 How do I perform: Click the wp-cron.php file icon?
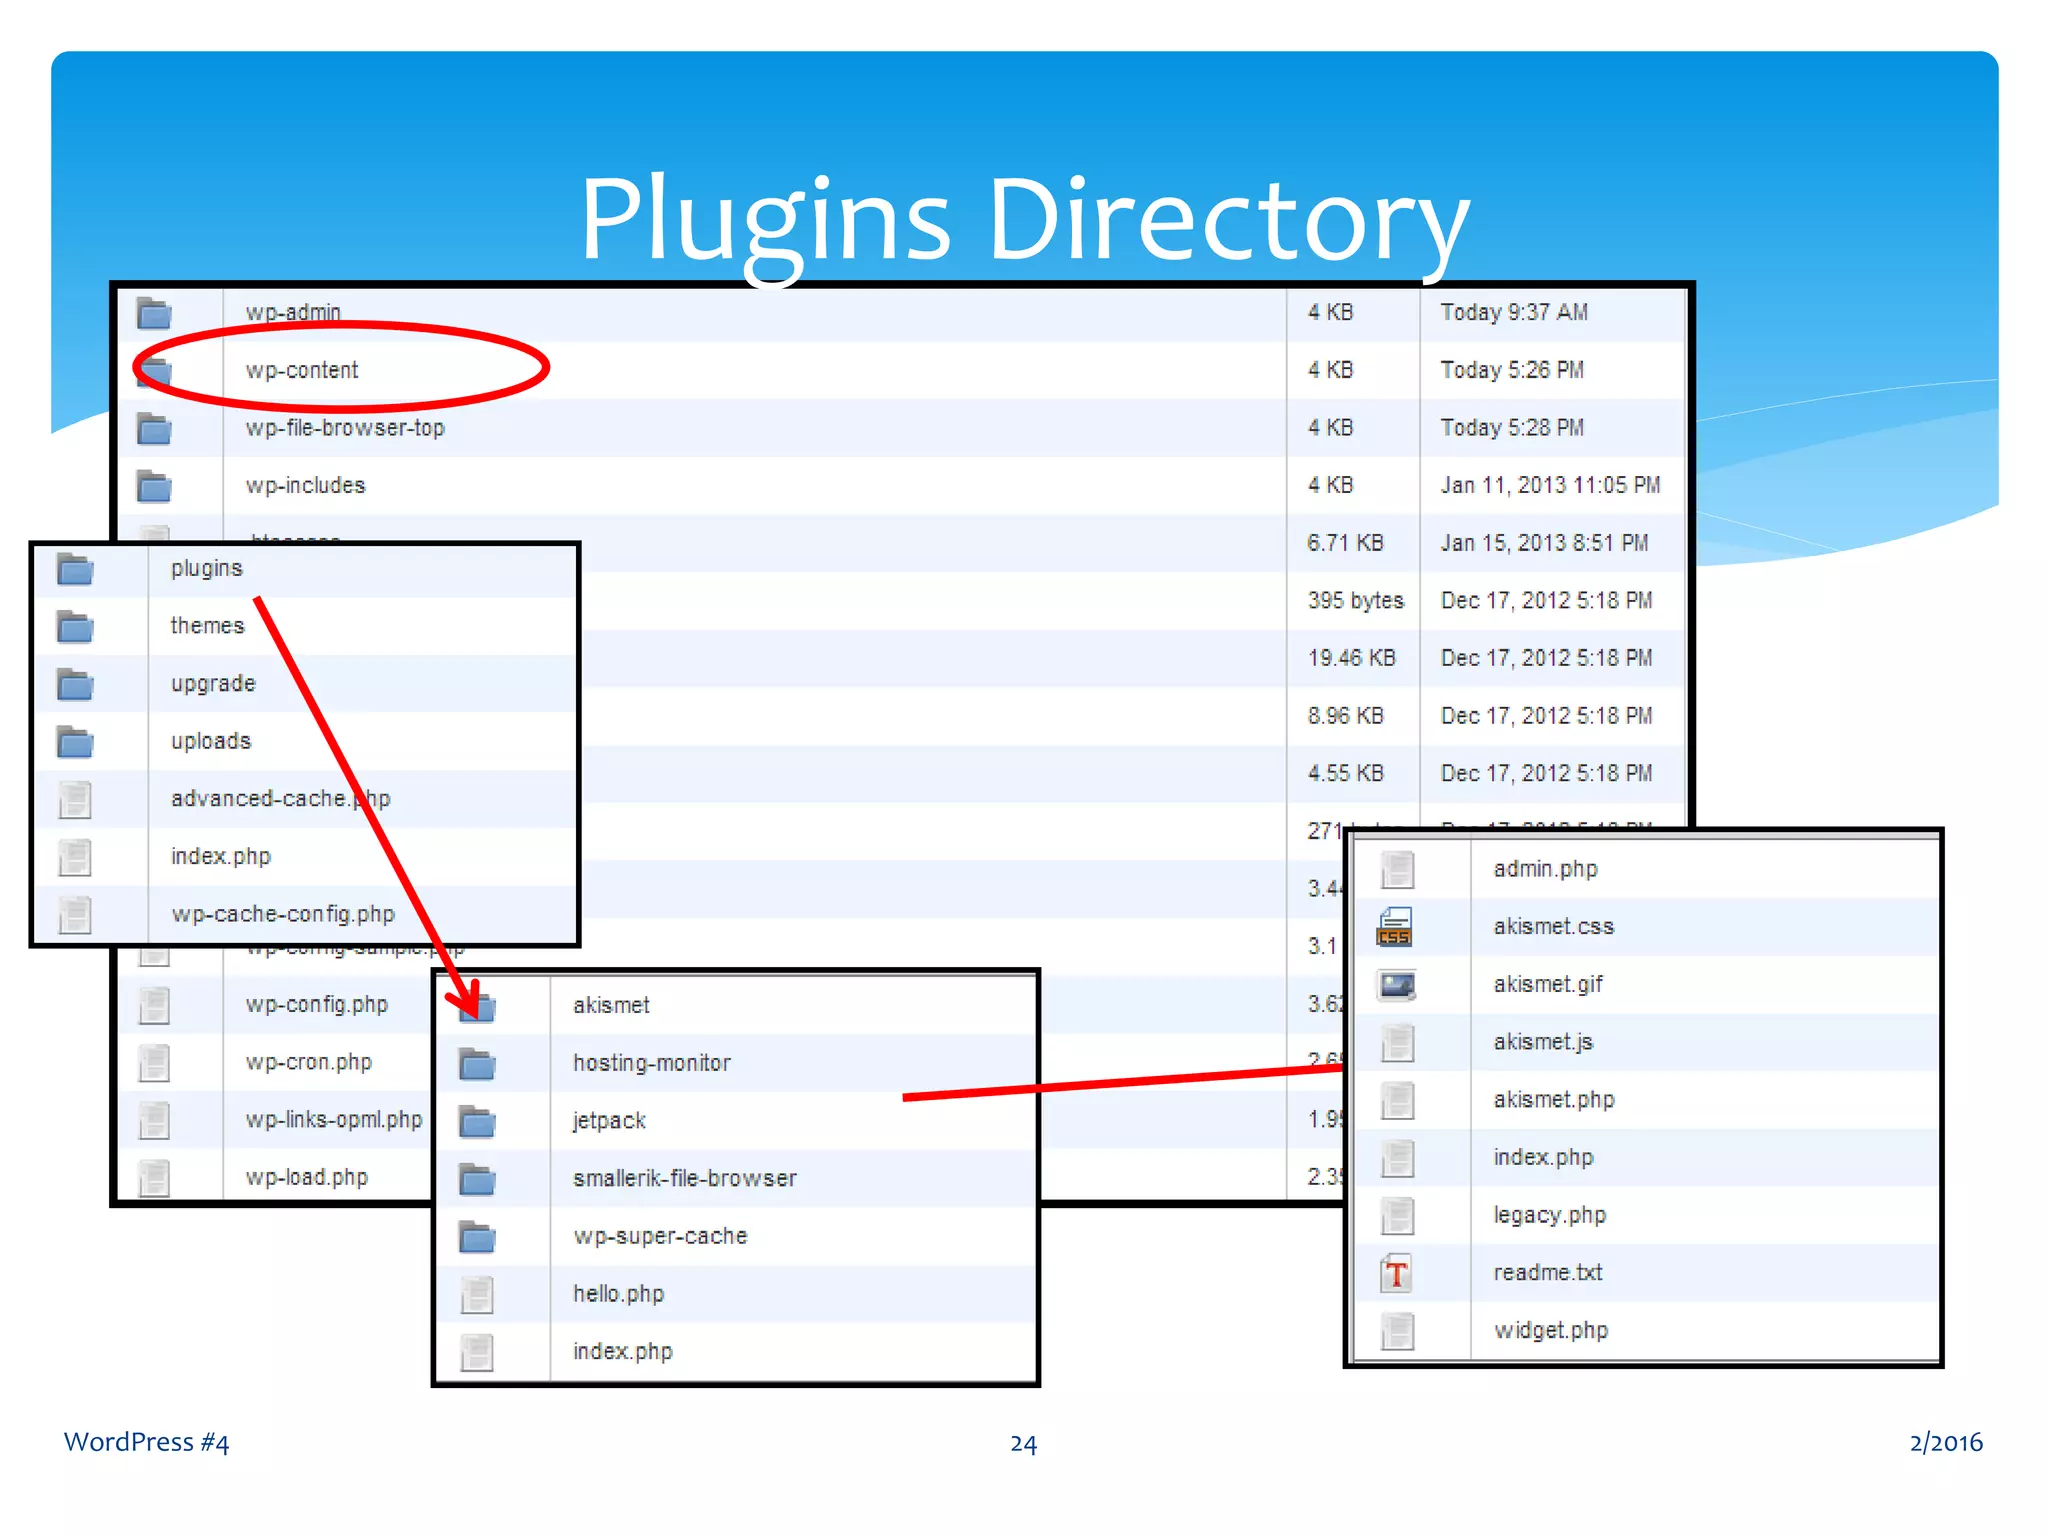pos(154,1062)
